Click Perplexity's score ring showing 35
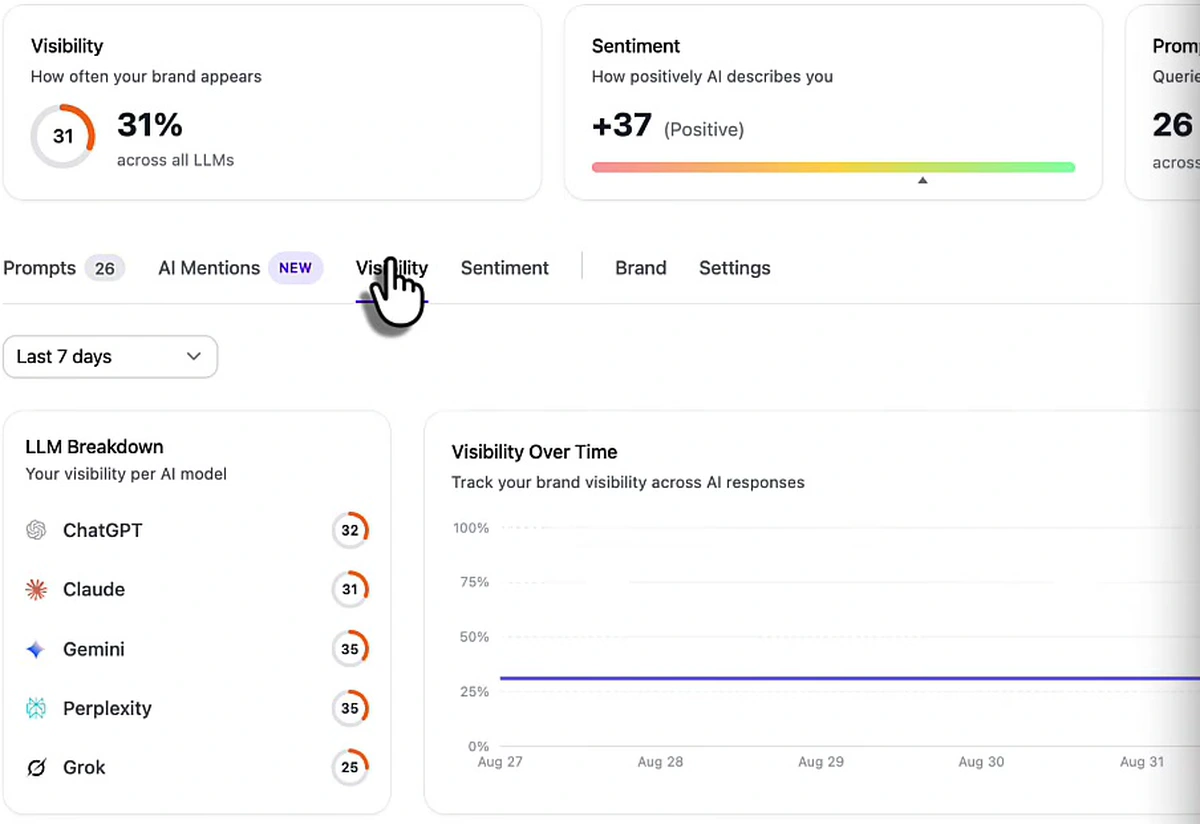1200x824 pixels. [350, 708]
